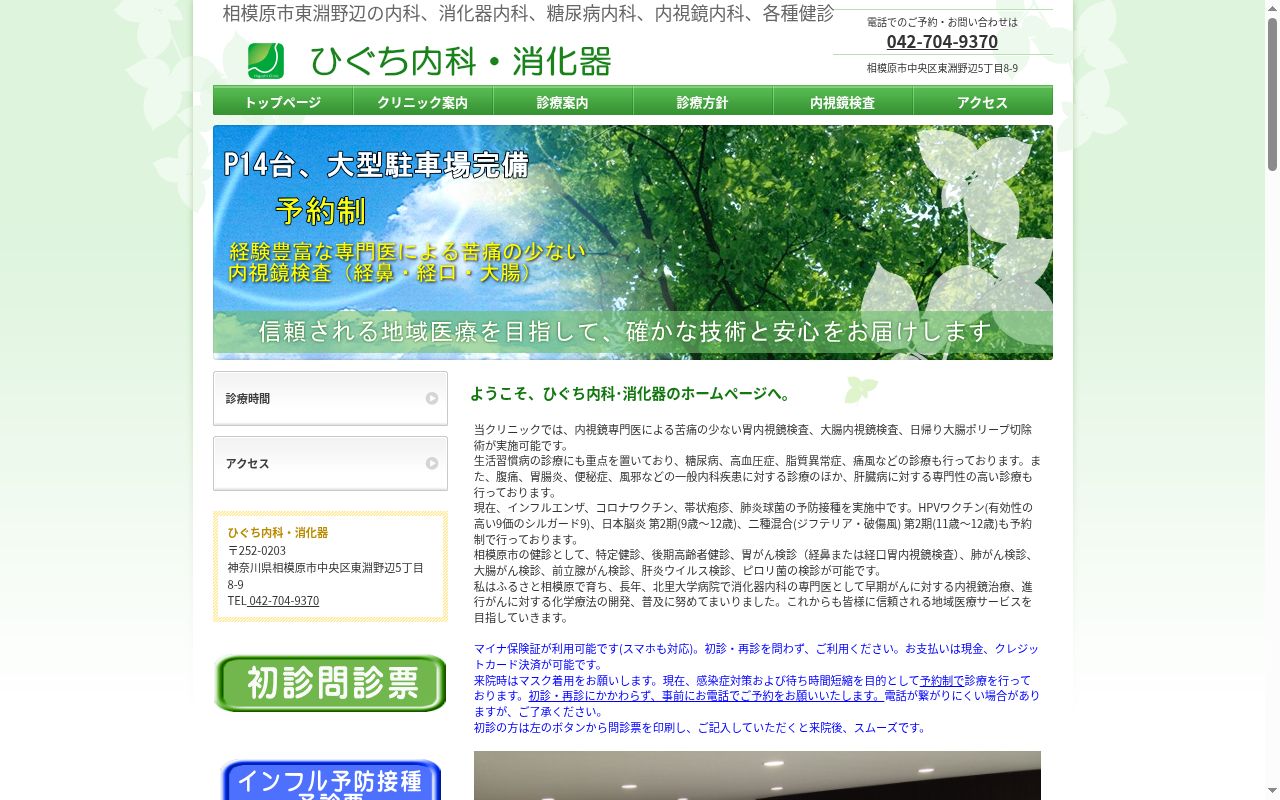Click the address text 相模原市中央区東淵野辺5丁目8-9 in header
Viewport: 1280px width, 800px height.
942,68
